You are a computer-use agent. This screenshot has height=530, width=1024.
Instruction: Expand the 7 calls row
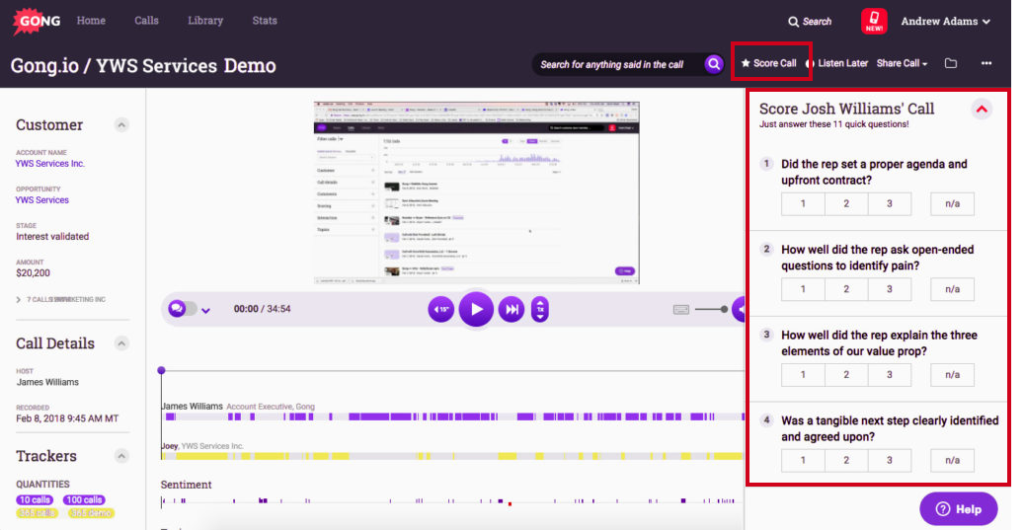(x=61, y=300)
